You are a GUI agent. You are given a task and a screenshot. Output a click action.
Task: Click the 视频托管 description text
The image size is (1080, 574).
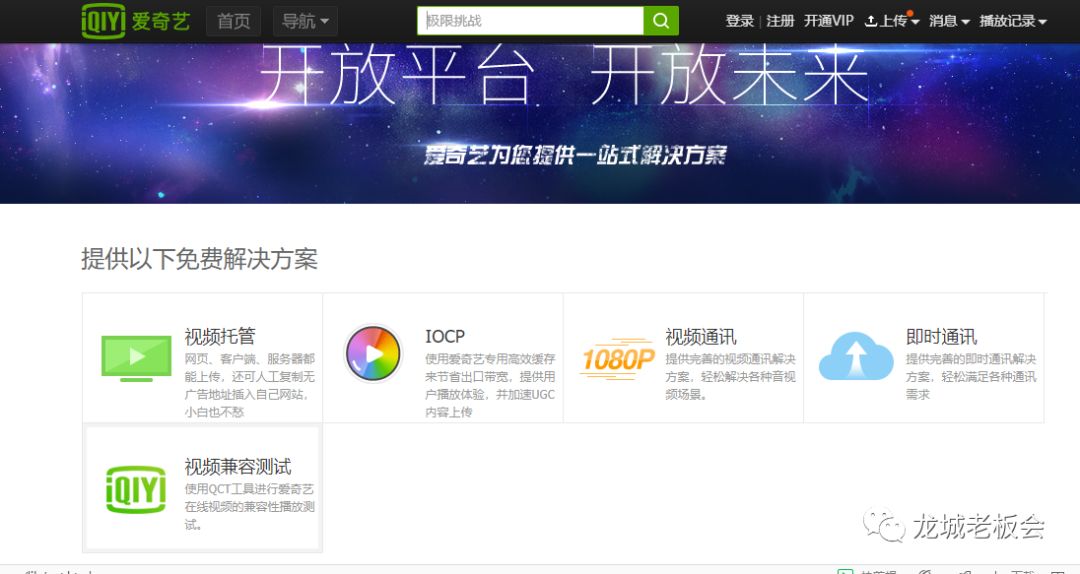(x=249, y=385)
